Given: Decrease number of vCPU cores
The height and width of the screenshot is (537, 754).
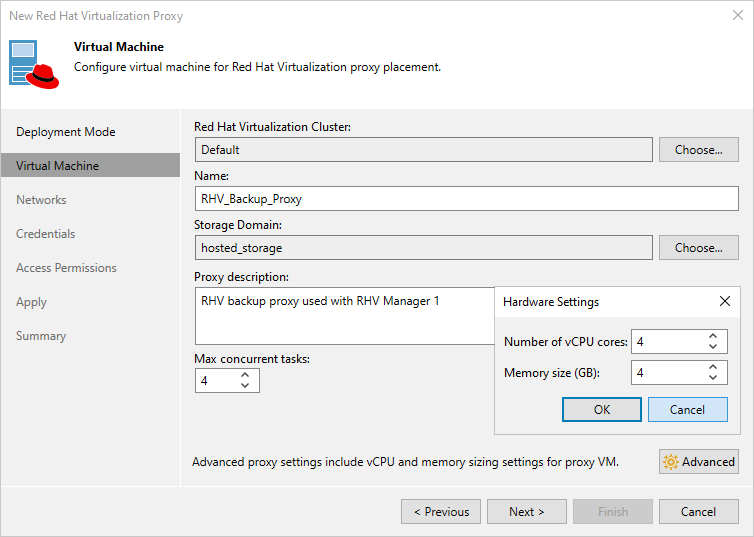Looking at the screenshot, I should (x=712, y=347).
